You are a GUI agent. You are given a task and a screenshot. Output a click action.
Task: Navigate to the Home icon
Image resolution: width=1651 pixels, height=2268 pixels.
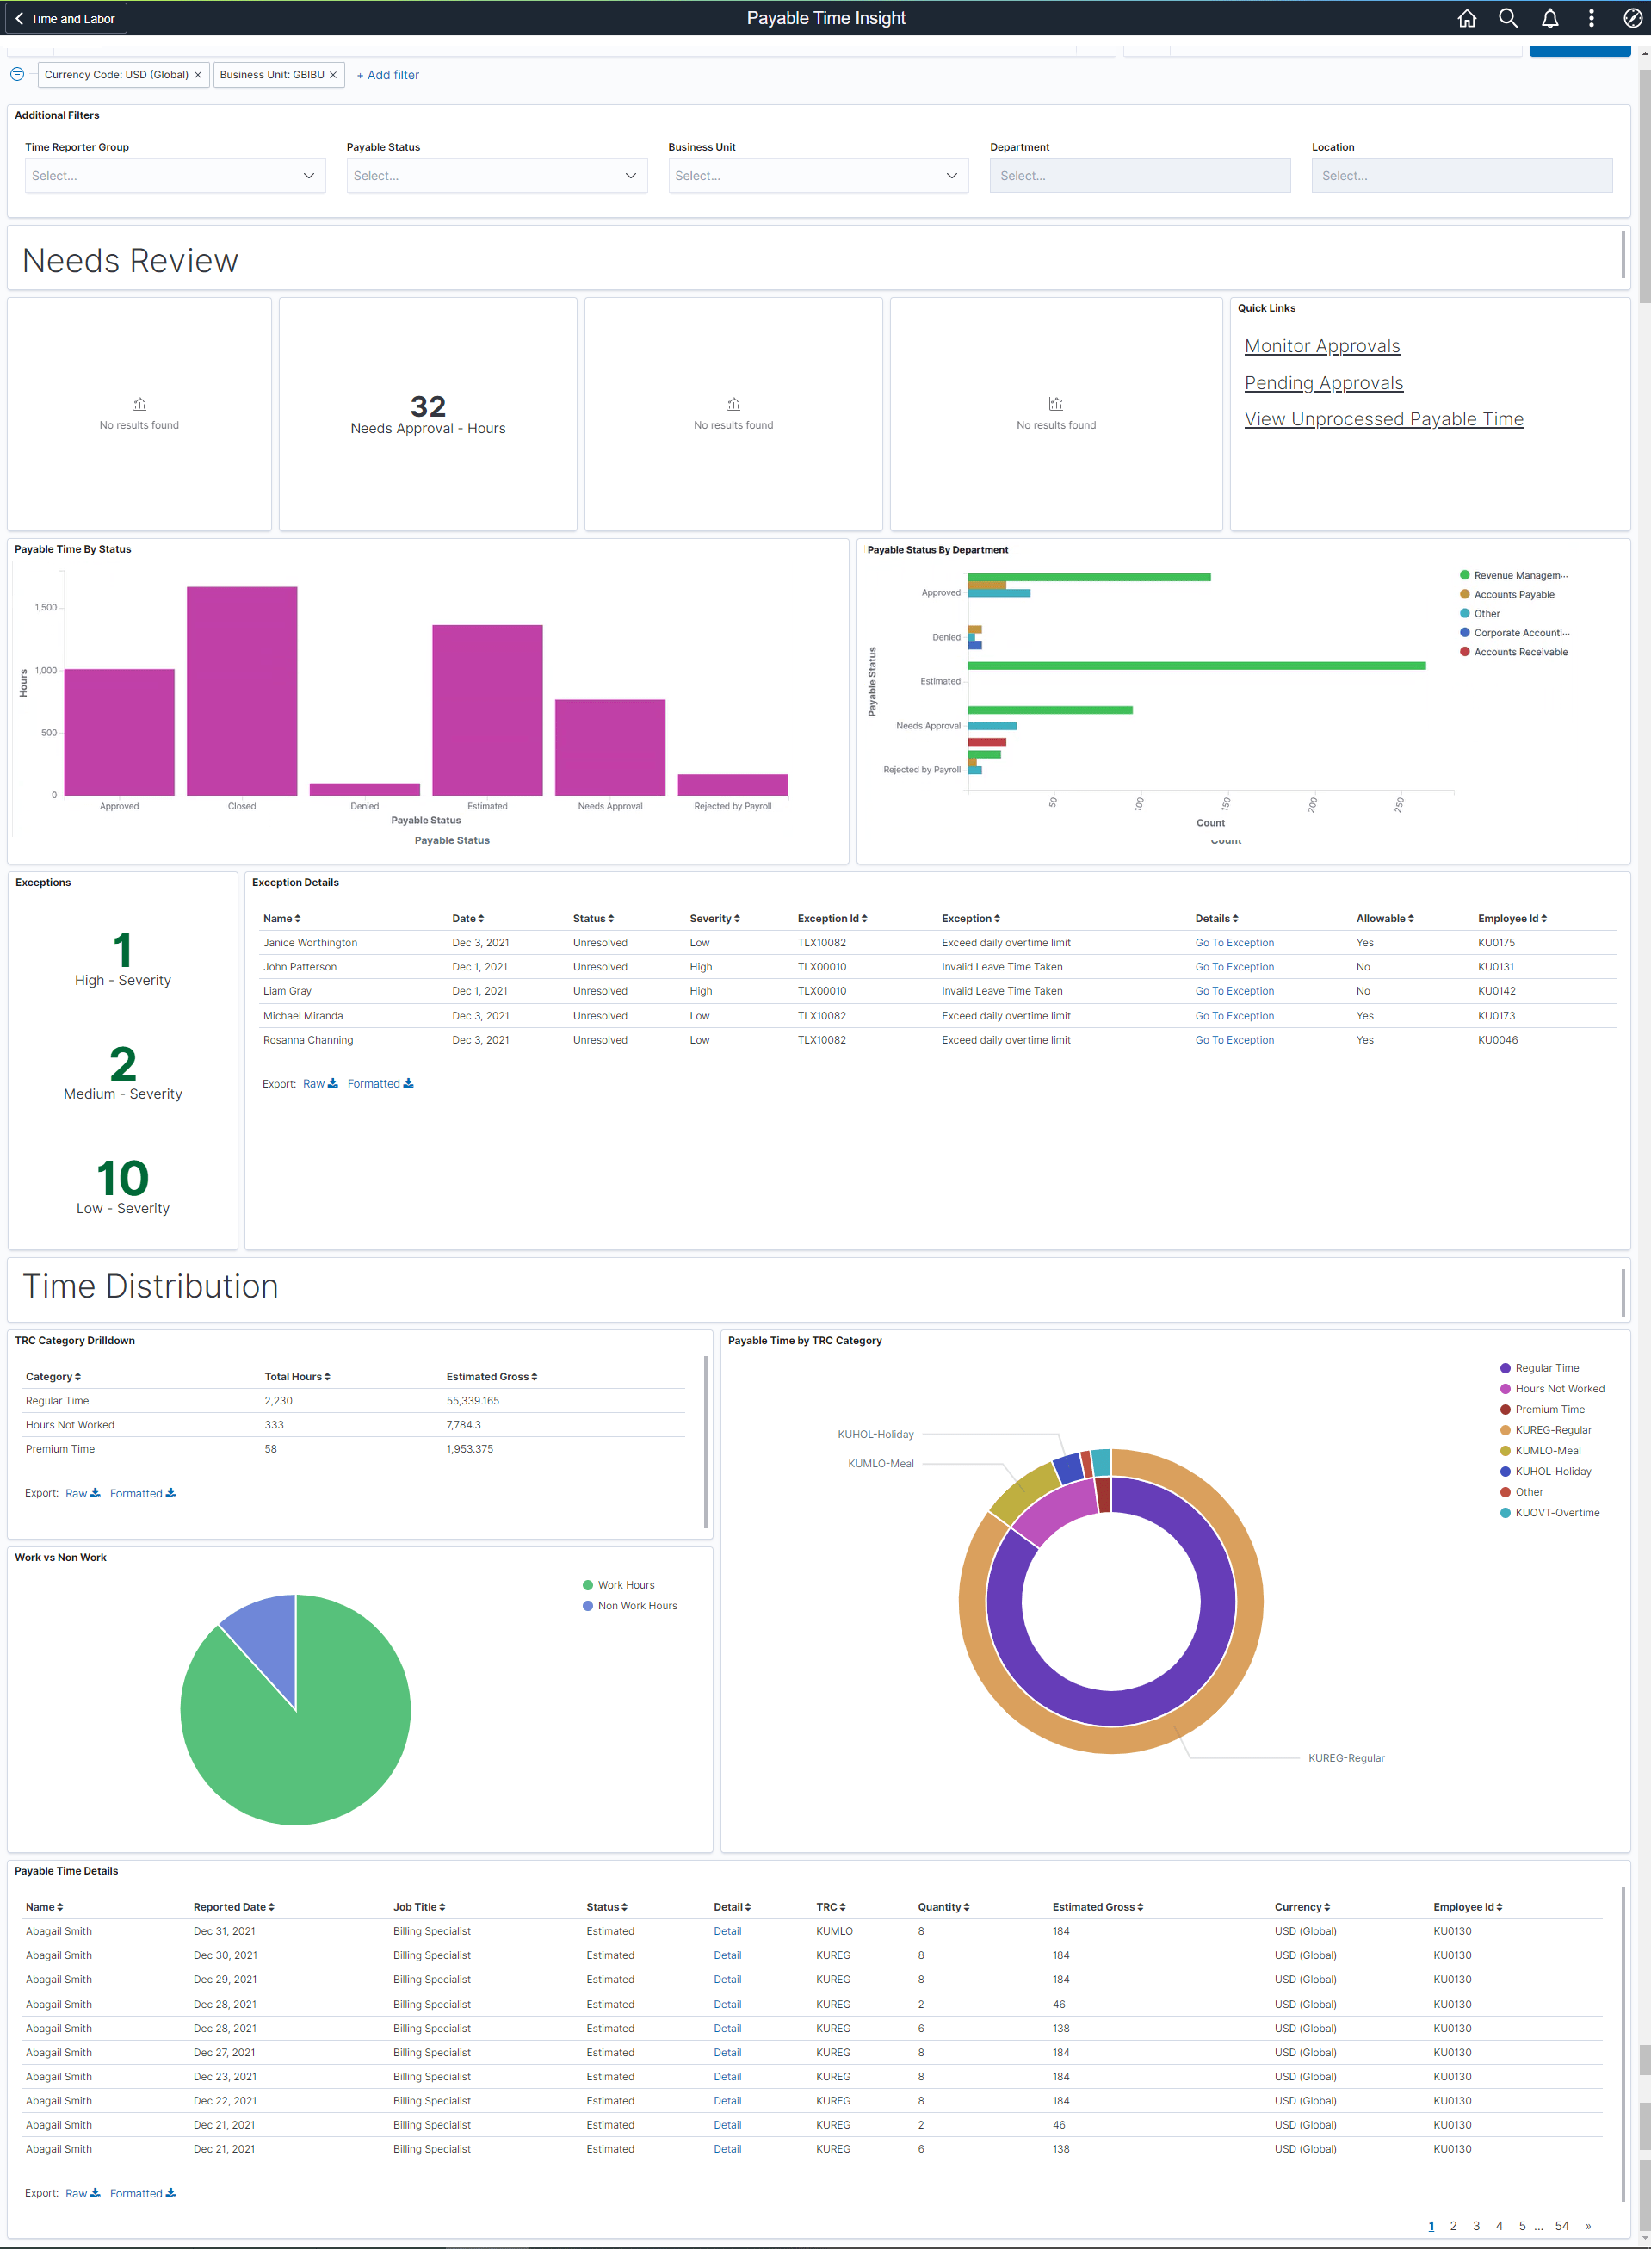pyautogui.click(x=1467, y=18)
